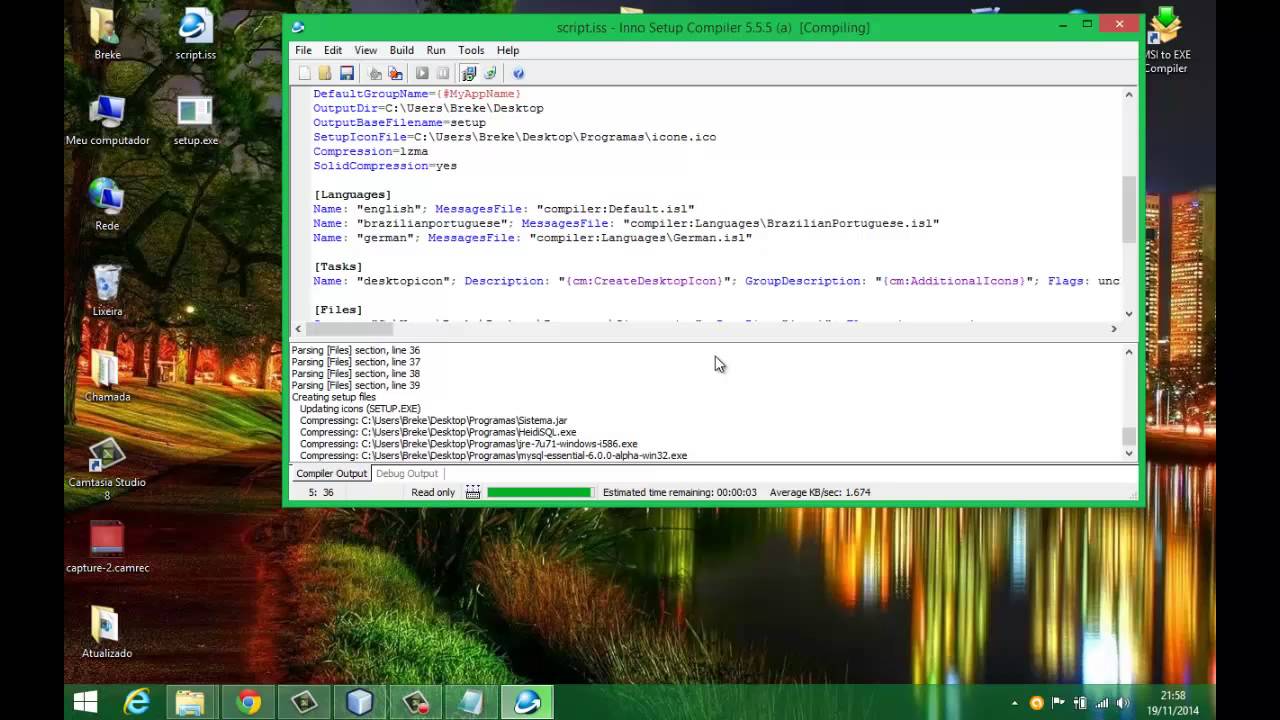
Task: Click the HeidiSQL.exe compressing output line
Action: click(x=438, y=432)
